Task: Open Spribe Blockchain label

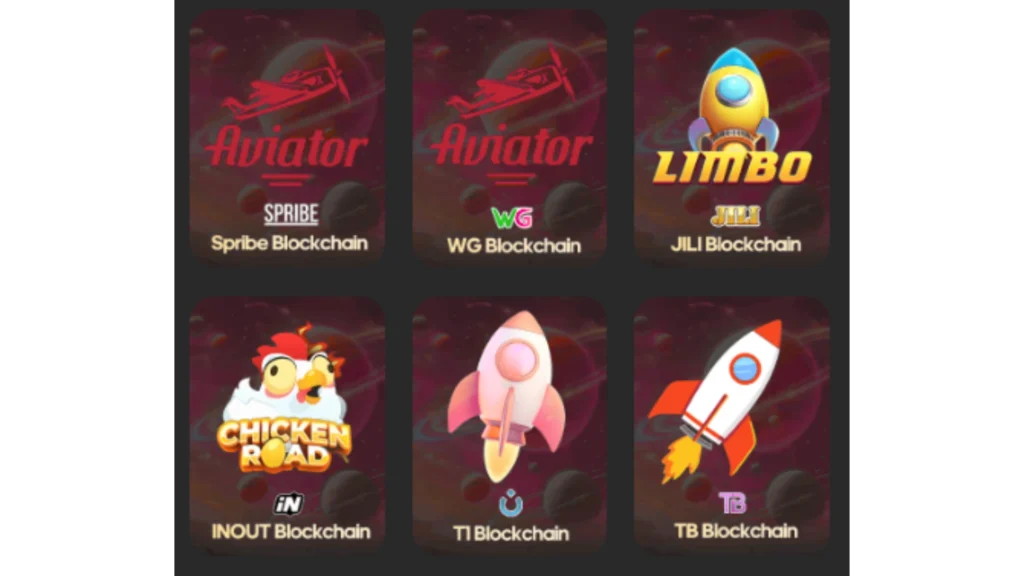Action: [x=289, y=244]
